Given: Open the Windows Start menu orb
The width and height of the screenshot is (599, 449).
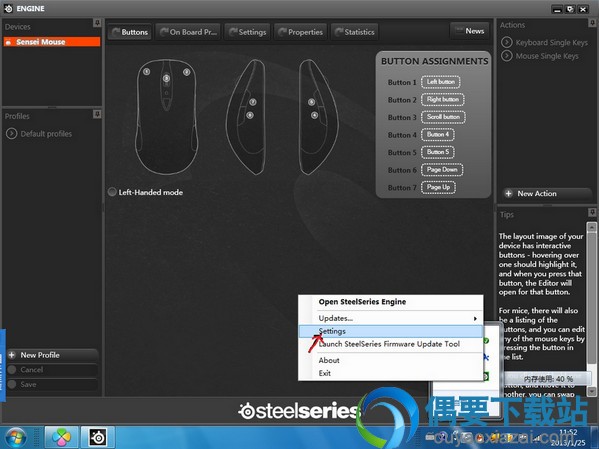Looking at the screenshot, I should 16,438.
